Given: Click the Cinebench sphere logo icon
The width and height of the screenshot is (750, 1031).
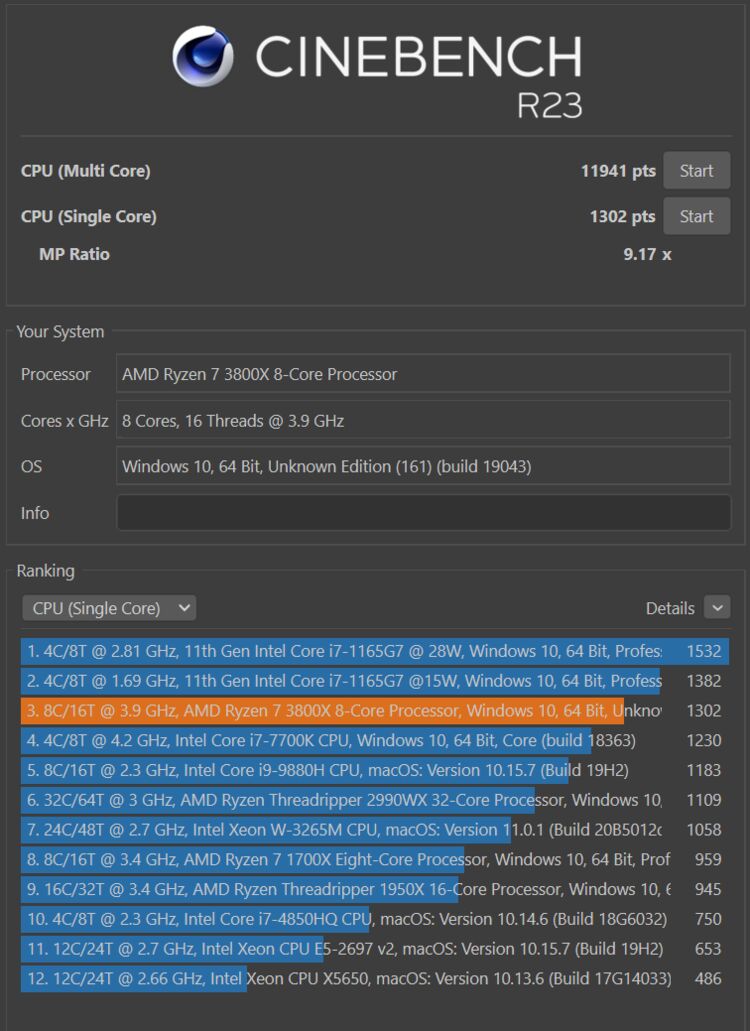Looking at the screenshot, I should [x=202, y=57].
